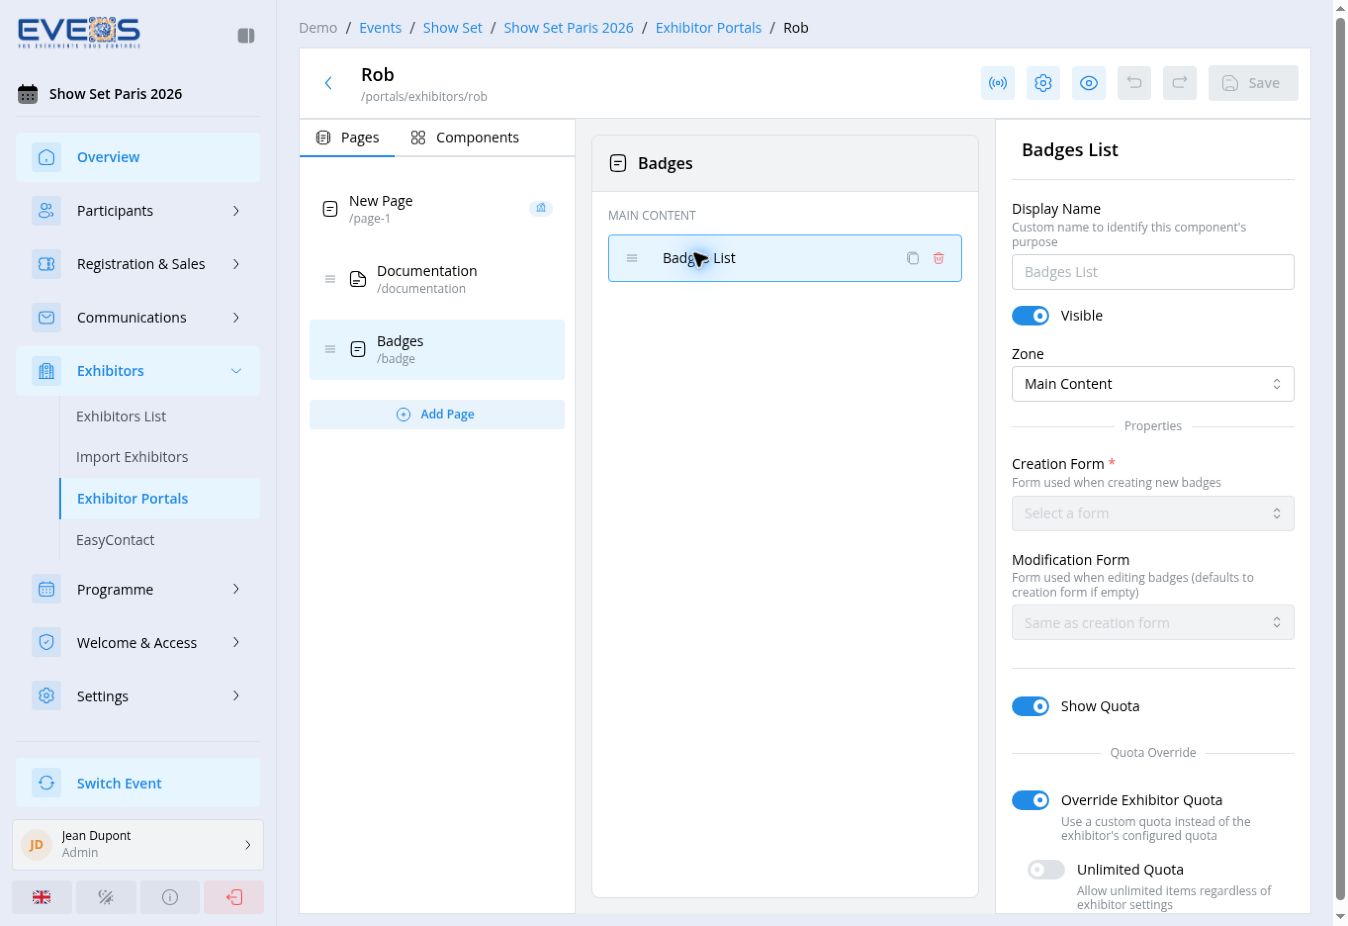Turn off Override Exhibitor Quota
This screenshot has width=1348, height=926.
tap(1031, 800)
